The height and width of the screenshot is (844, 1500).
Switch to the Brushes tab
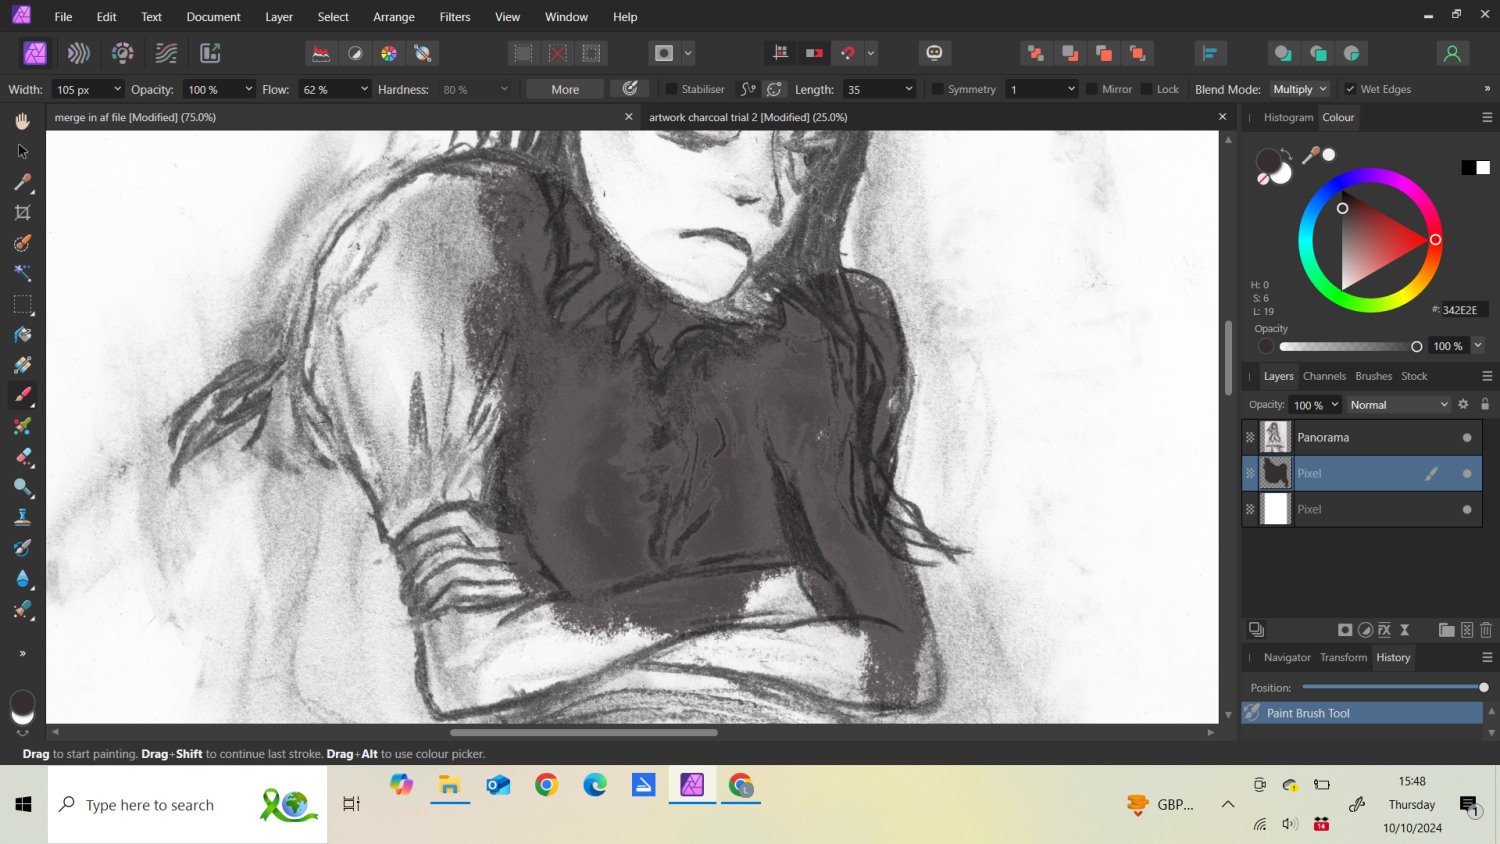(x=1373, y=376)
